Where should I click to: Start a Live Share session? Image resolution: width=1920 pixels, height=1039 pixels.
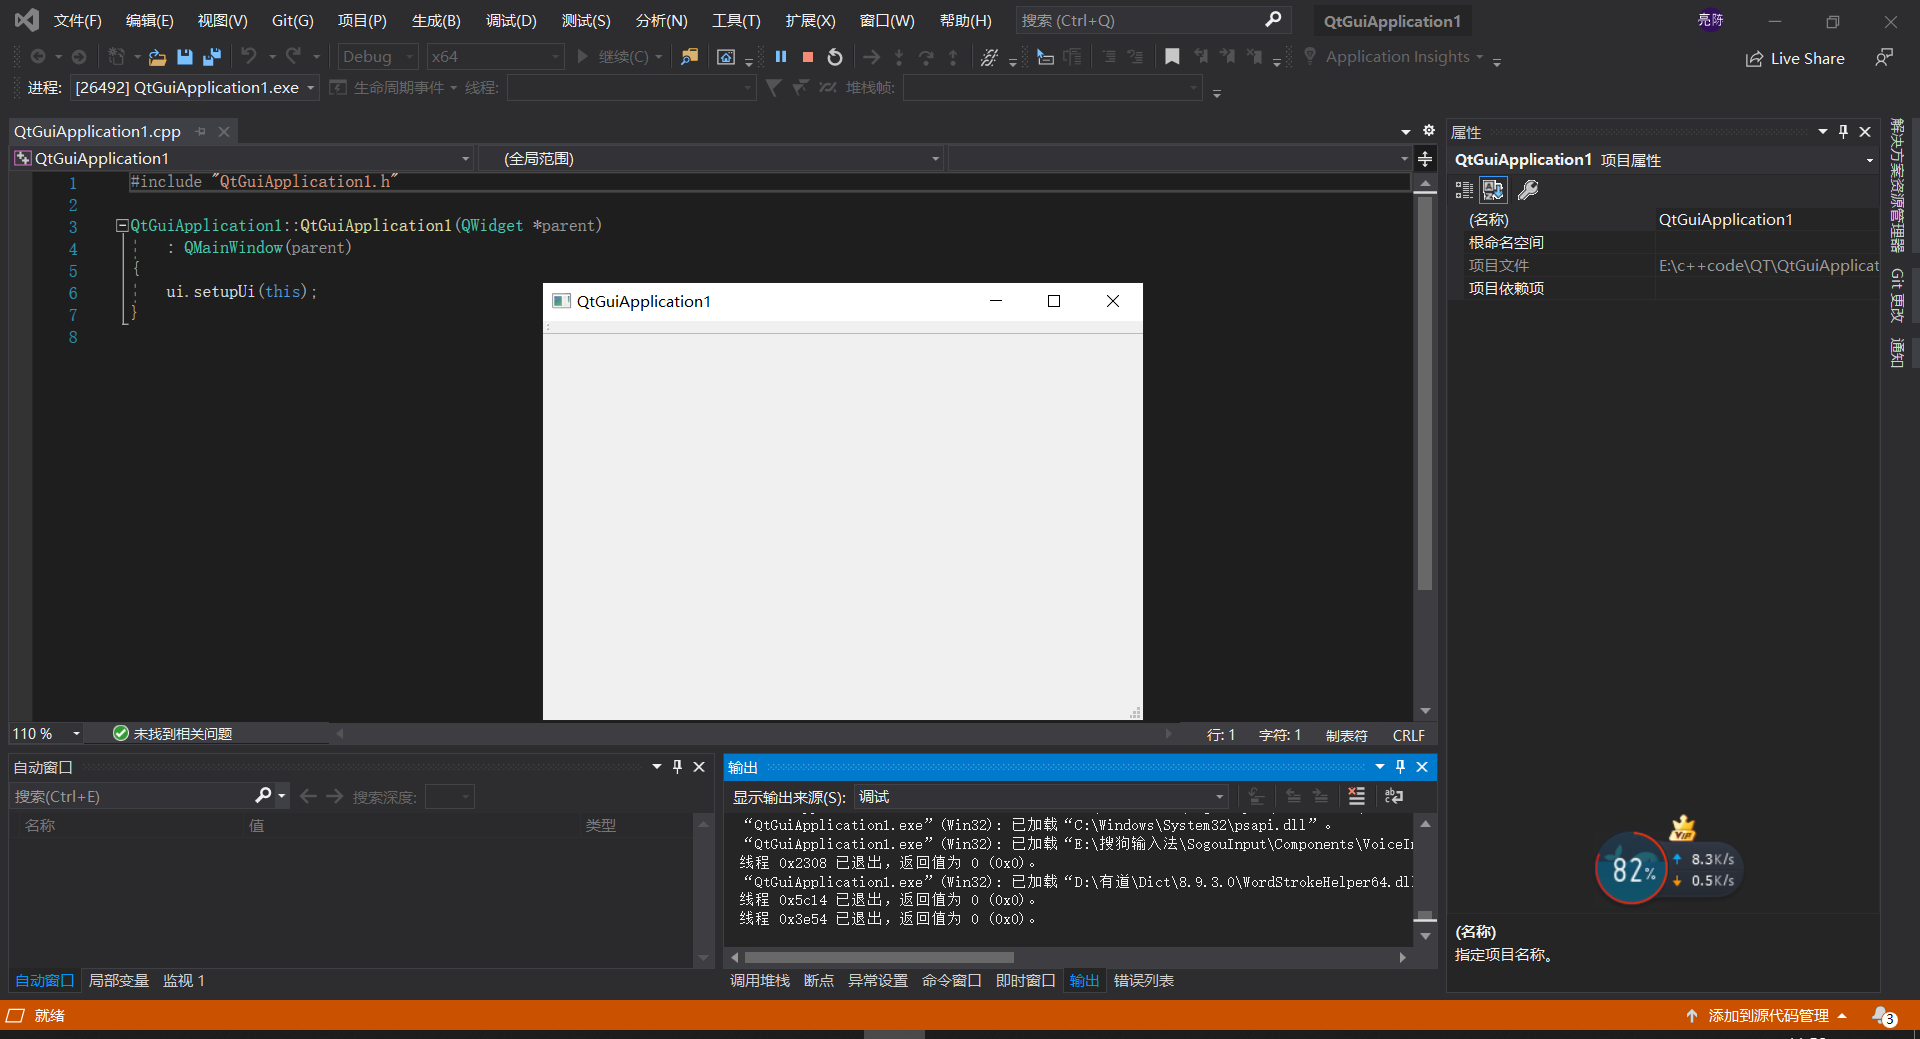tap(1795, 58)
